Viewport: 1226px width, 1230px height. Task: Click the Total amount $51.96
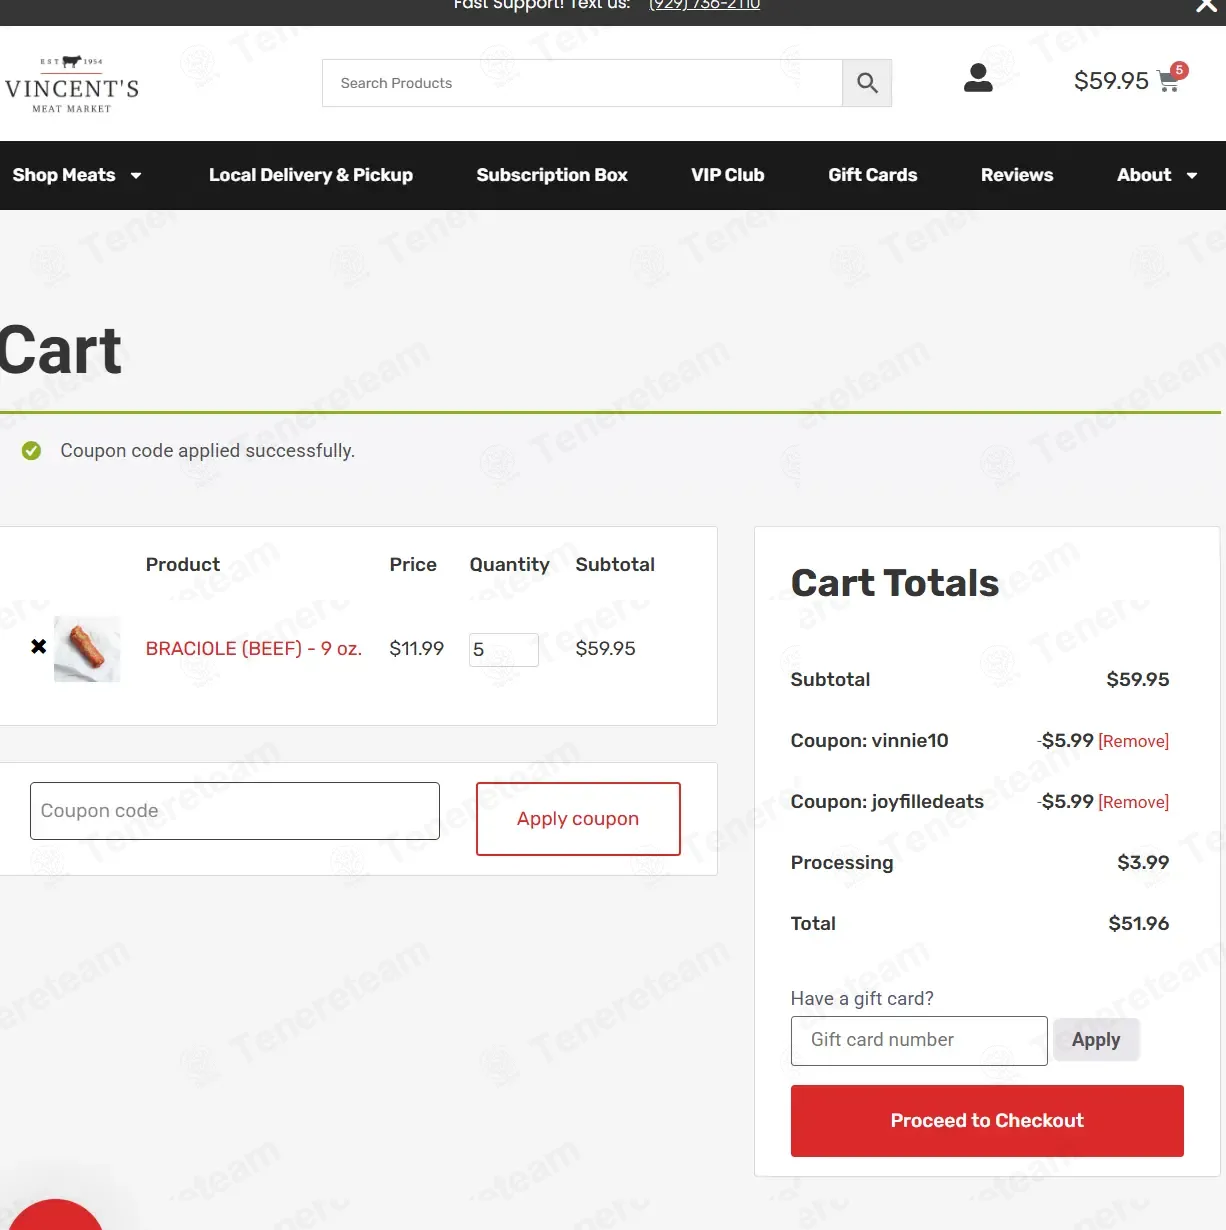click(1138, 924)
